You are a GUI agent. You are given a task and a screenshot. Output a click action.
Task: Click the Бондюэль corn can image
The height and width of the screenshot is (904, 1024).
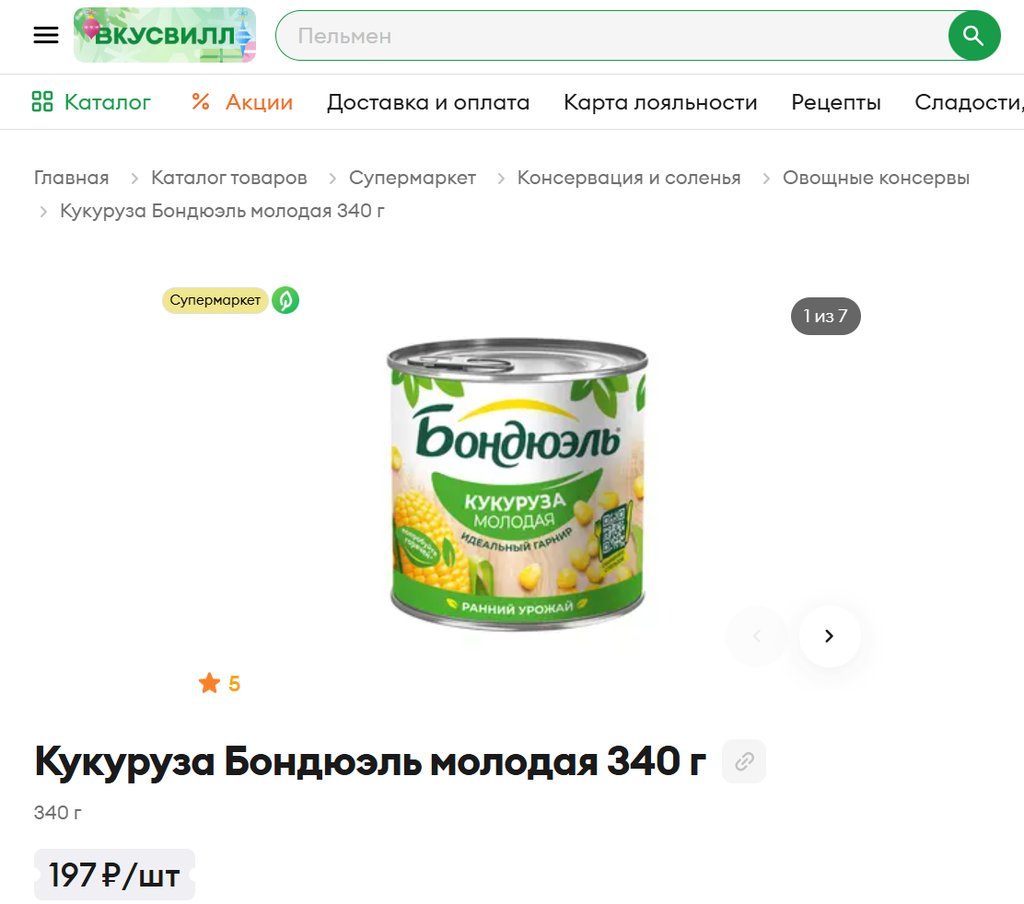pos(517,483)
